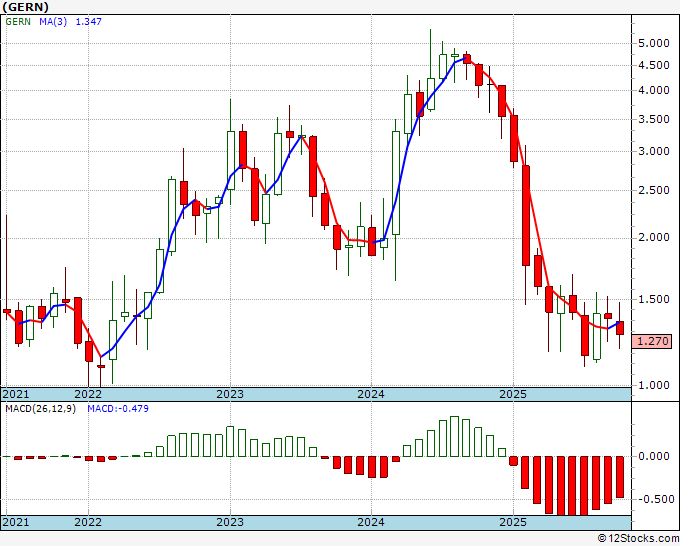680x546 pixels.
Task: Click 2022 on the MACD time axis
Action: 88,522
